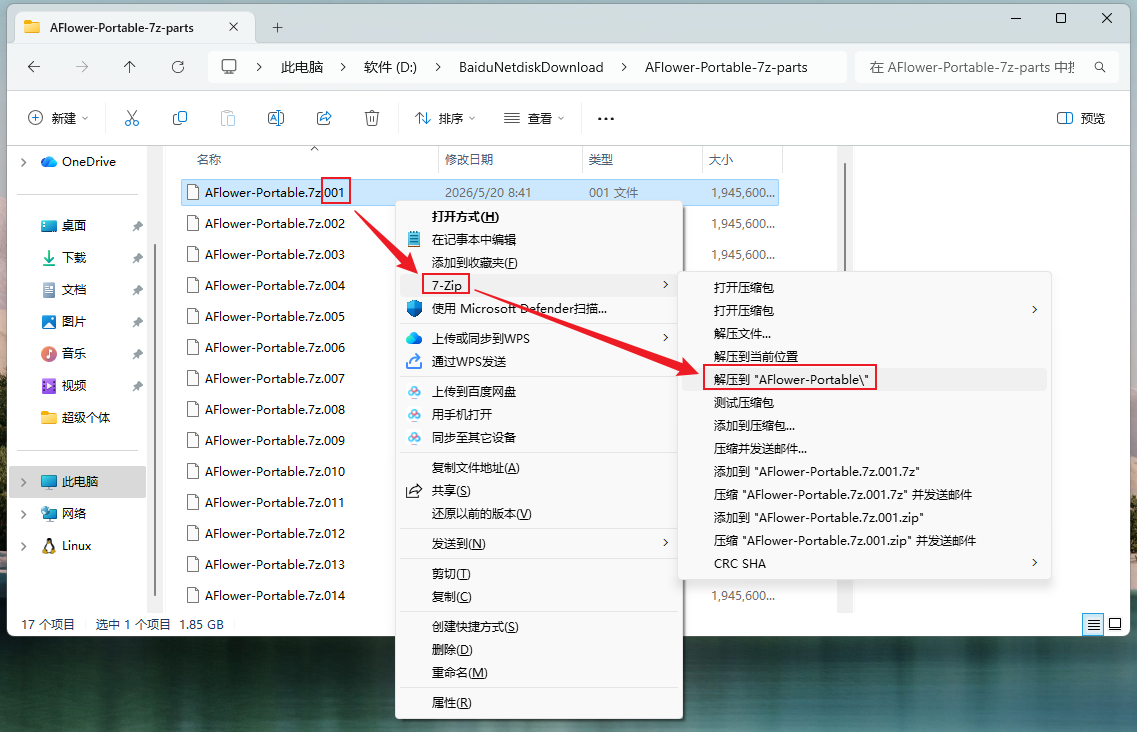This screenshot has height=732, width=1137.
Task: Expand the CRC SHA submenu arrow
Action: tap(1034, 563)
